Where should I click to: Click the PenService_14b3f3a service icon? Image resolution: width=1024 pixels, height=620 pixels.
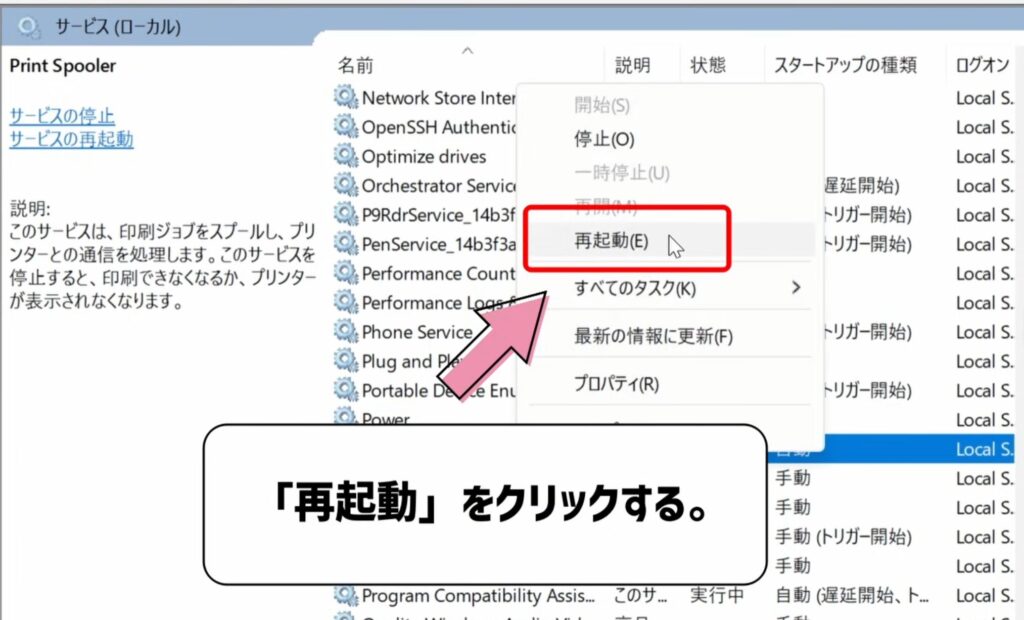click(x=342, y=244)
